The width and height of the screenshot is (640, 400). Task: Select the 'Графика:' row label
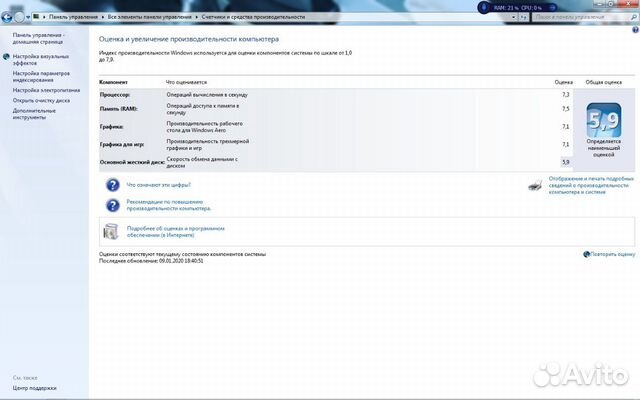pos(111,127)
